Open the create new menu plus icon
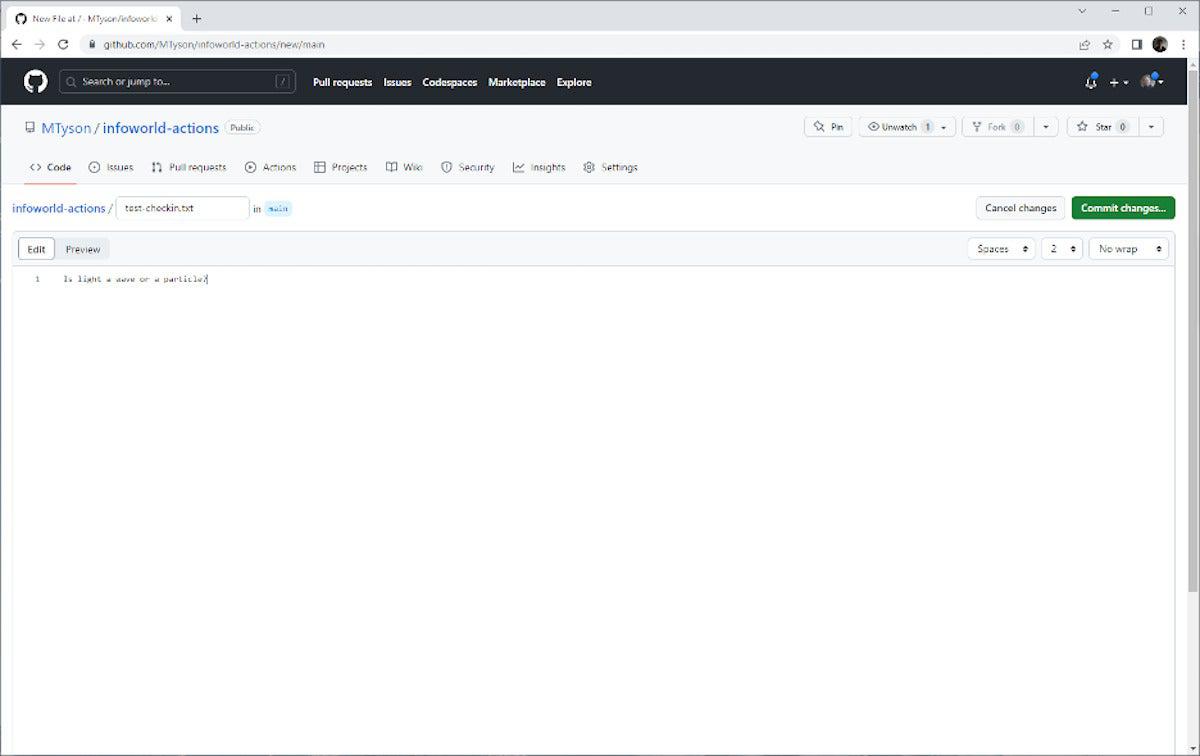Screen dimensions: 1200x756 click(1113, 82)
